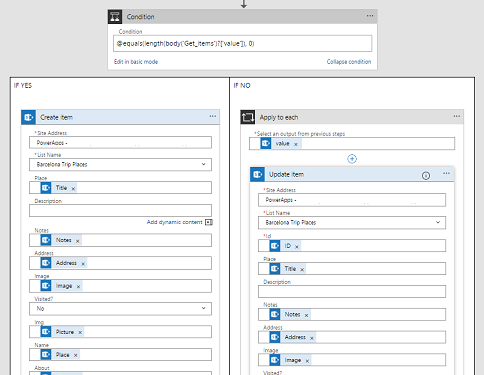Viewport: 484px width, 375px height.
Task: Remove the value token from Apply to each
Action: (295, 144)
